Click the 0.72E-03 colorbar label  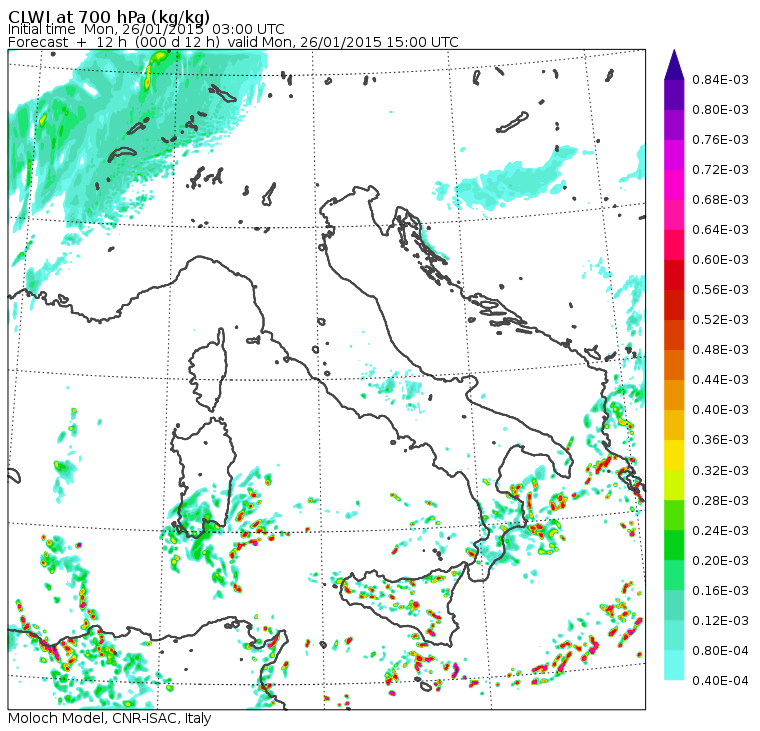tap(720, 170)
